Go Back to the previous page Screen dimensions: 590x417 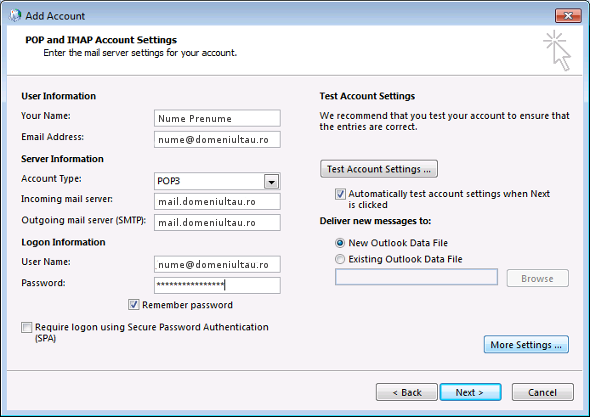407,393
